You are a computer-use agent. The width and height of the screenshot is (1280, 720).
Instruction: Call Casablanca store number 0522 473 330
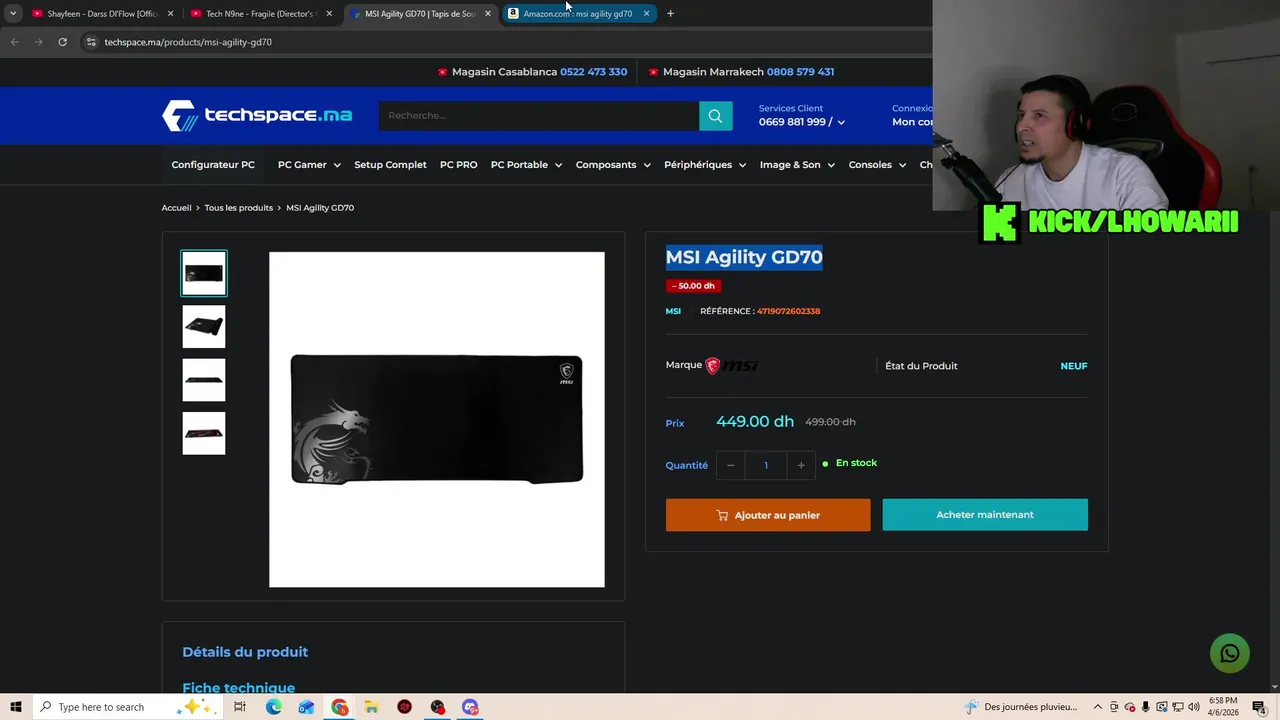click(593, 72)
